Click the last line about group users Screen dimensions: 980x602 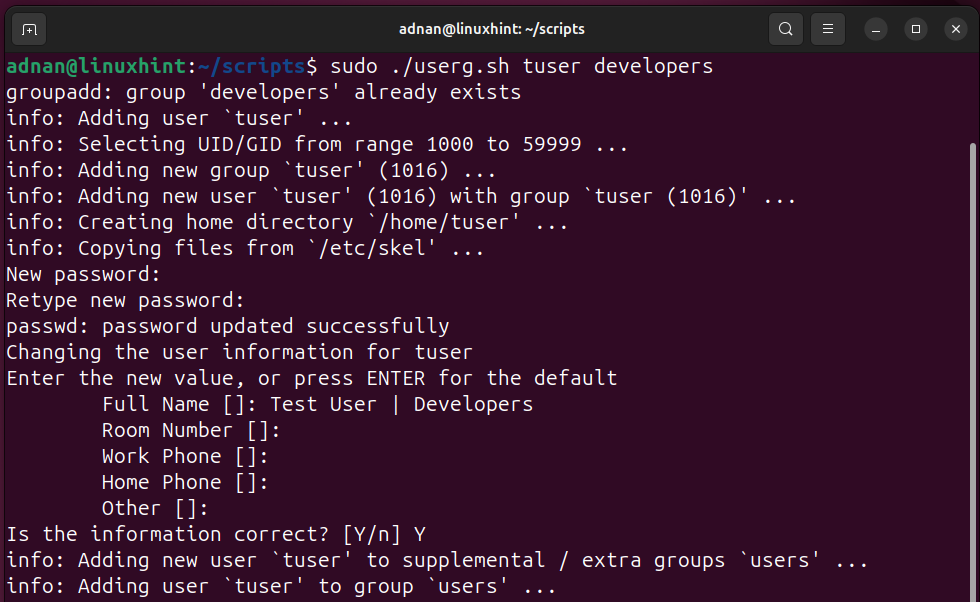pos(281,586)
